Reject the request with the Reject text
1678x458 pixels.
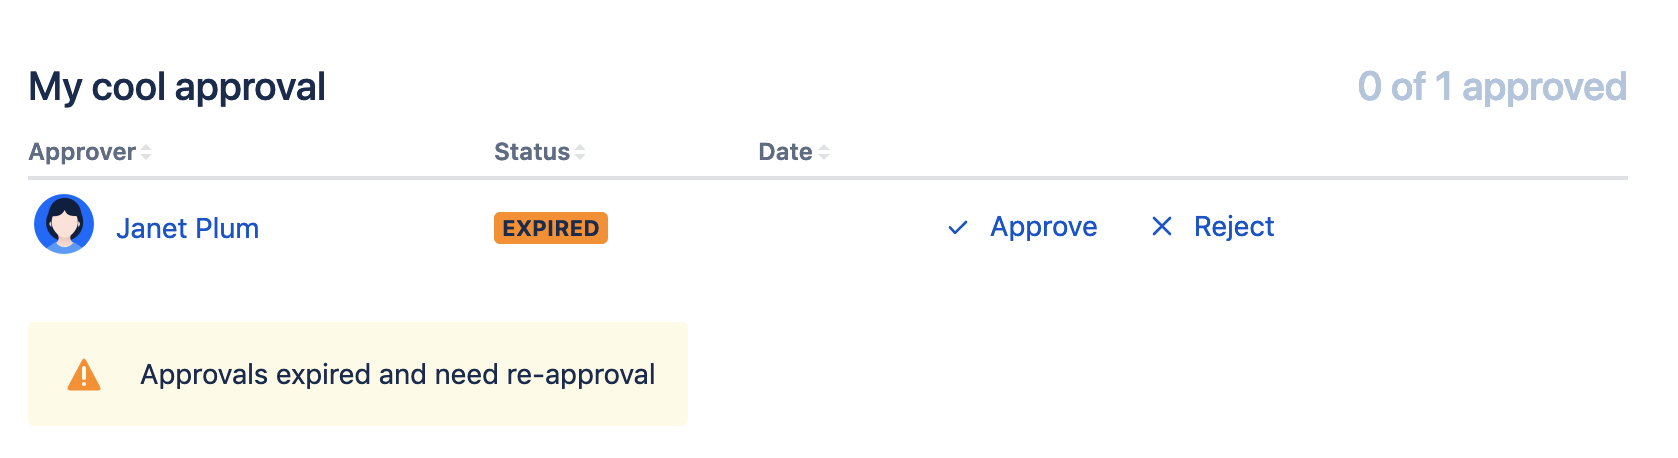pos(1234,227)
